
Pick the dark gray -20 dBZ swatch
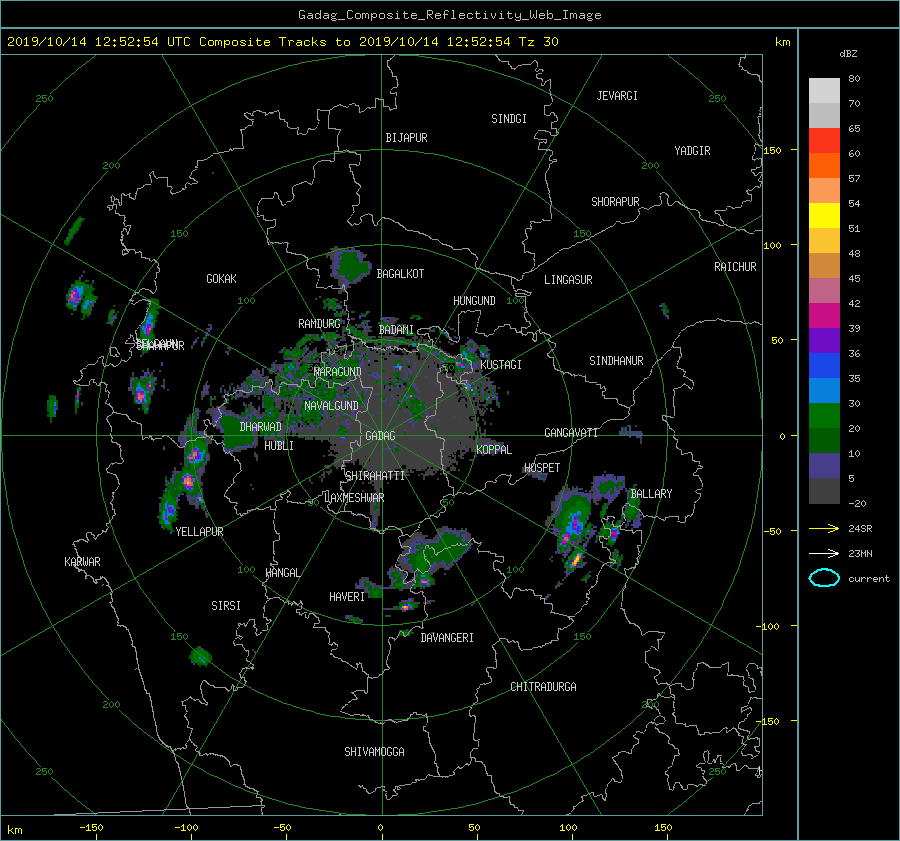(x=824, y=491)
